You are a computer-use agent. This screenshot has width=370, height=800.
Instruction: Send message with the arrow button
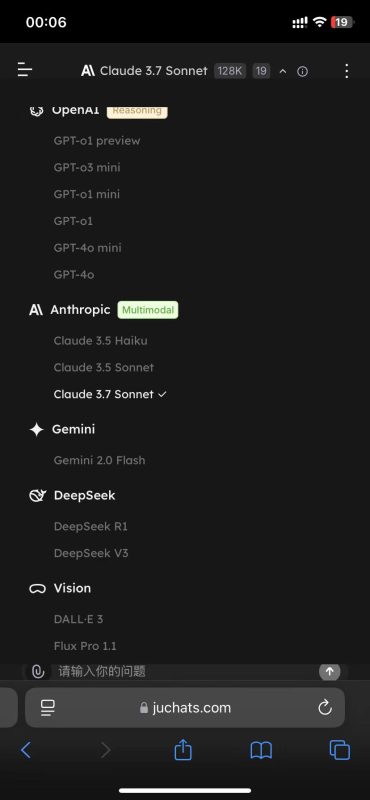tap(330, 671)
